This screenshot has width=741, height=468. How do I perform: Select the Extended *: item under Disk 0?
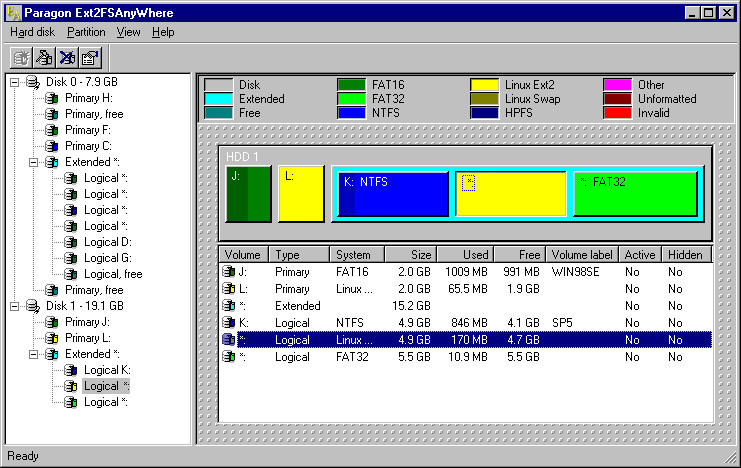(92, 162)
